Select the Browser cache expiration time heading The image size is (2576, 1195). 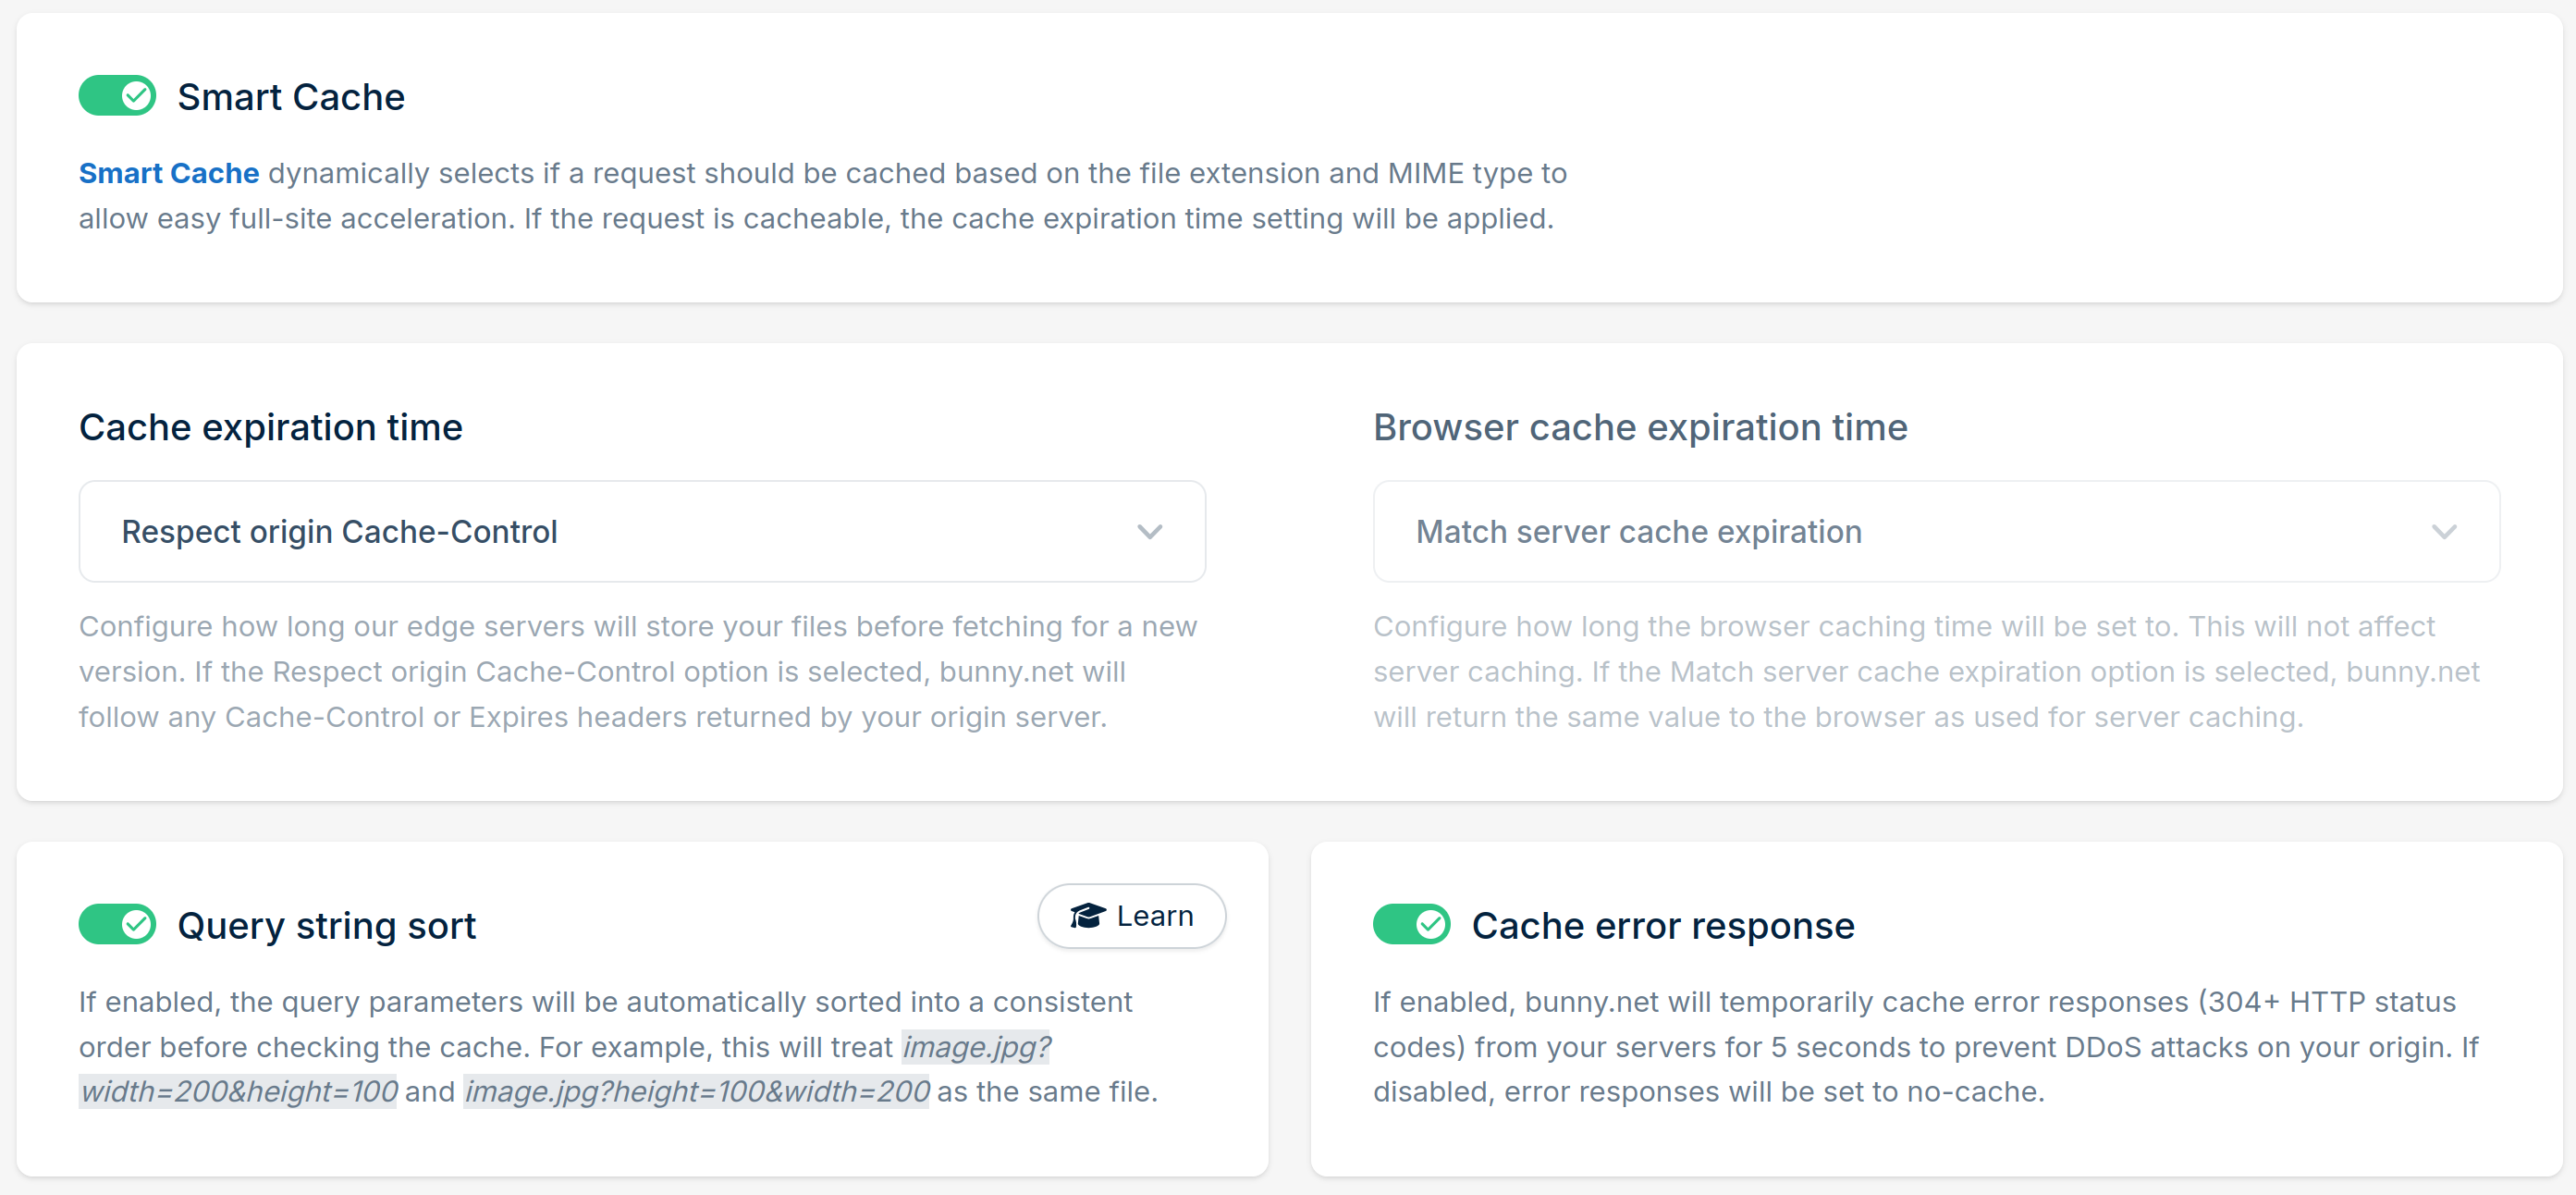(x=1640, y=427)
